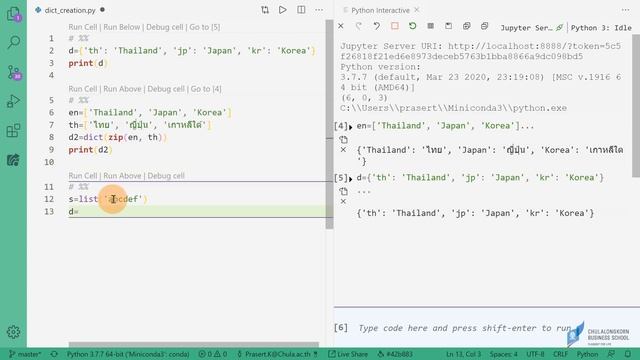Restart the kernel with green circular arrow
Screen dimensions: 640x360
pyautogui.click(x=413, y=26)
